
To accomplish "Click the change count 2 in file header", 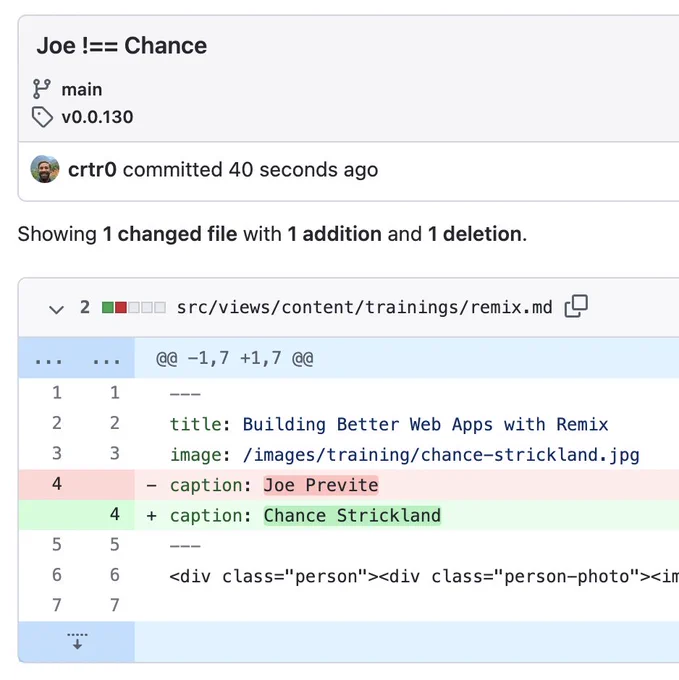I will (x=85, y=307).
